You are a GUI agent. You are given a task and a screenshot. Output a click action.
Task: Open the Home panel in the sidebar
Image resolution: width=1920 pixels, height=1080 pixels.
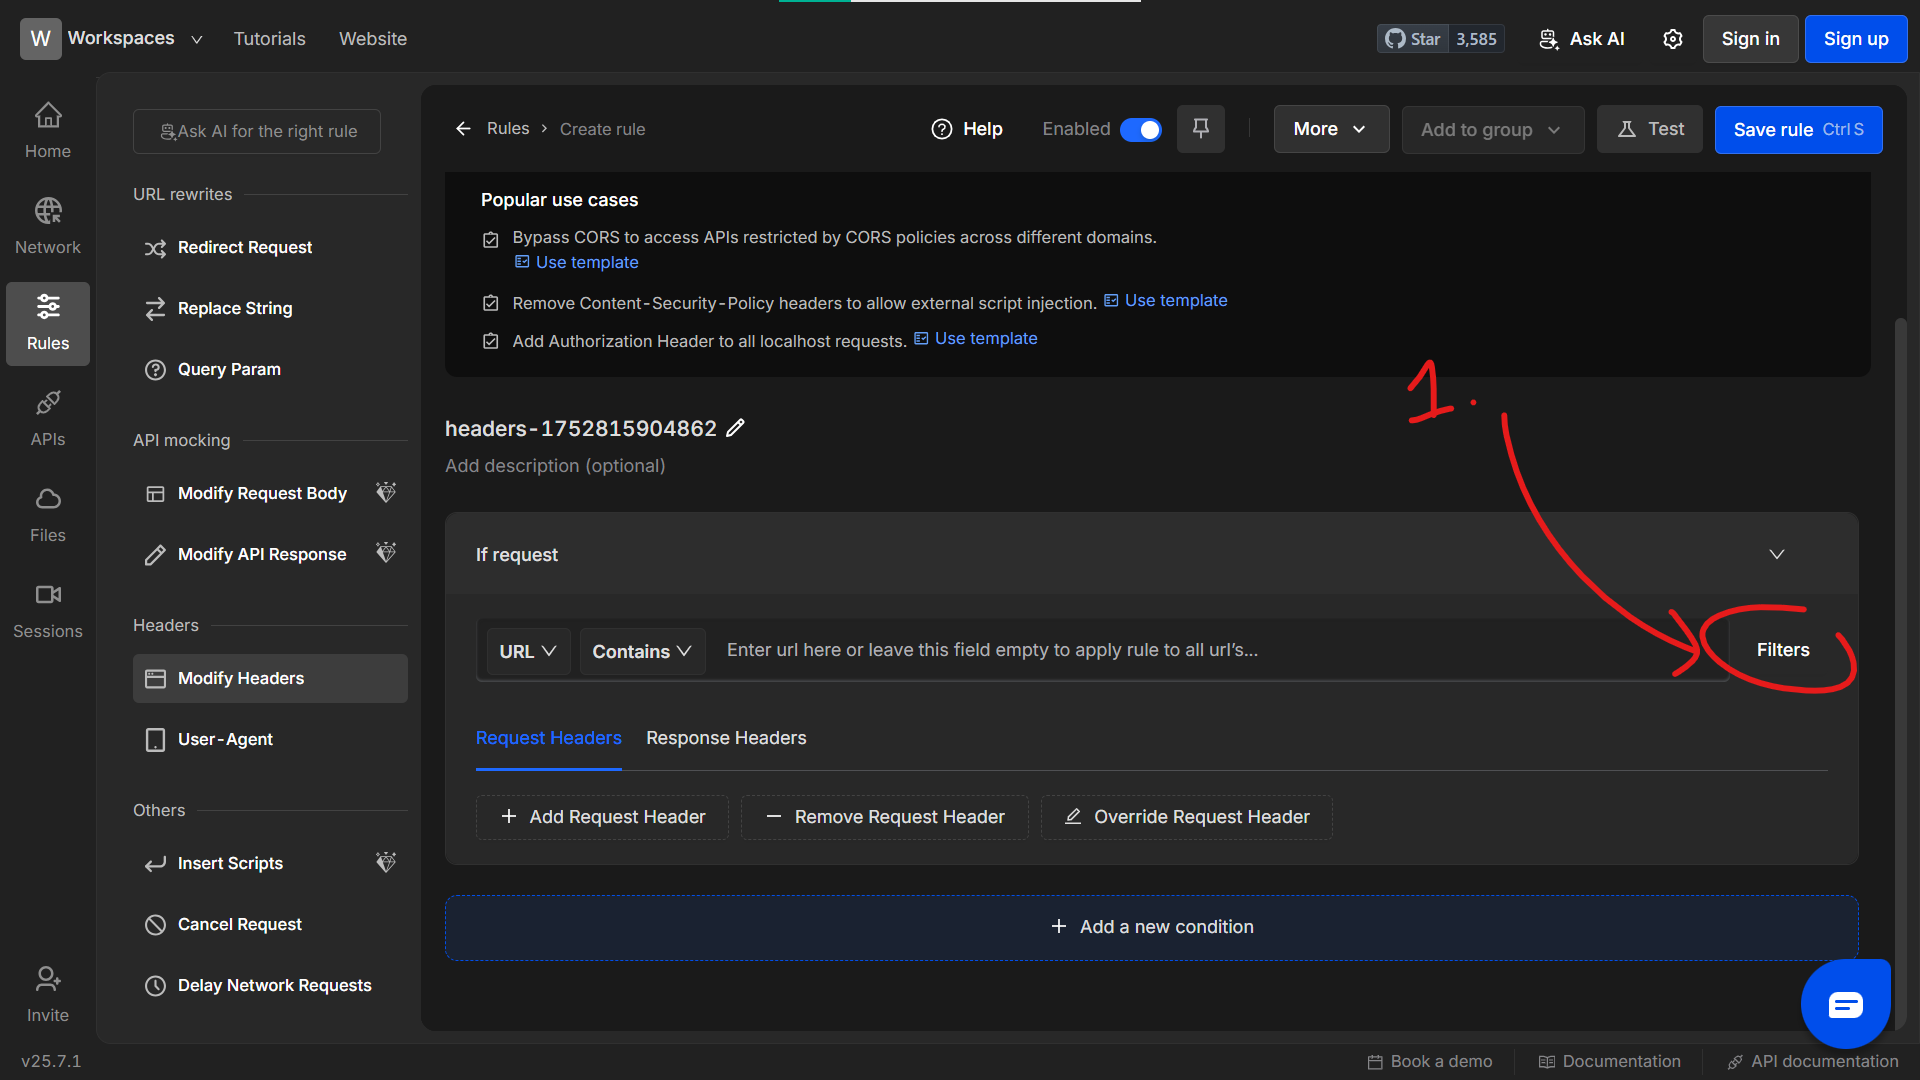[47, 130]
